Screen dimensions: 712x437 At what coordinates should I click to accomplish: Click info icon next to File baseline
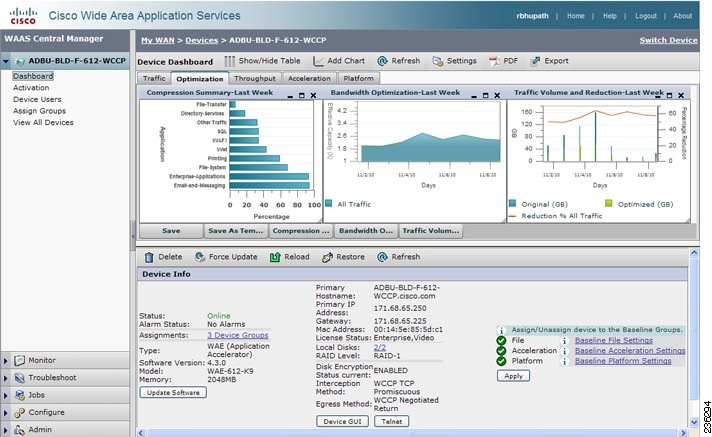pos(564,341)
